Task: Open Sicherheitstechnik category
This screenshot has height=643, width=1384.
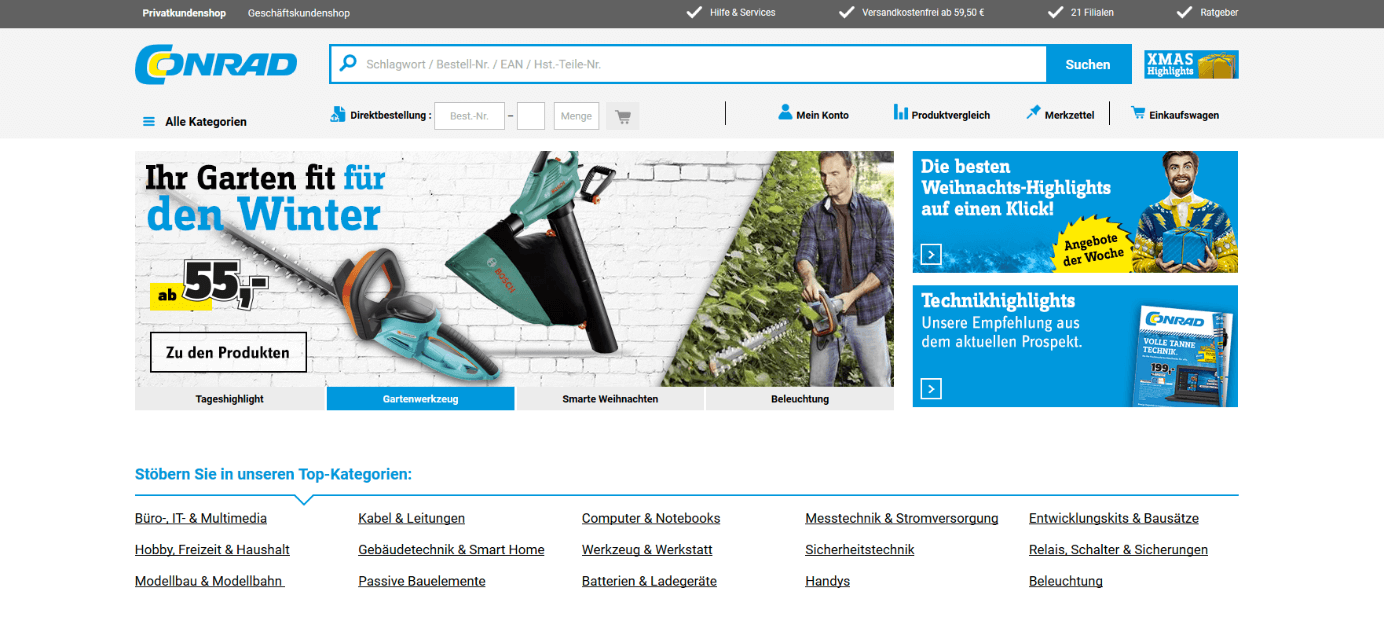Action: pos(860,549)
